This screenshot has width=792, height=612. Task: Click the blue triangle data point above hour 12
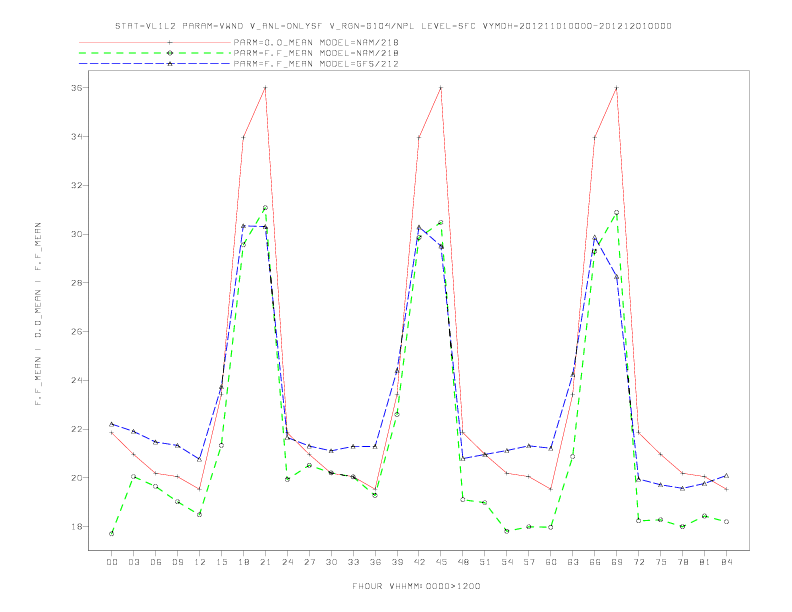pos(200,460)
